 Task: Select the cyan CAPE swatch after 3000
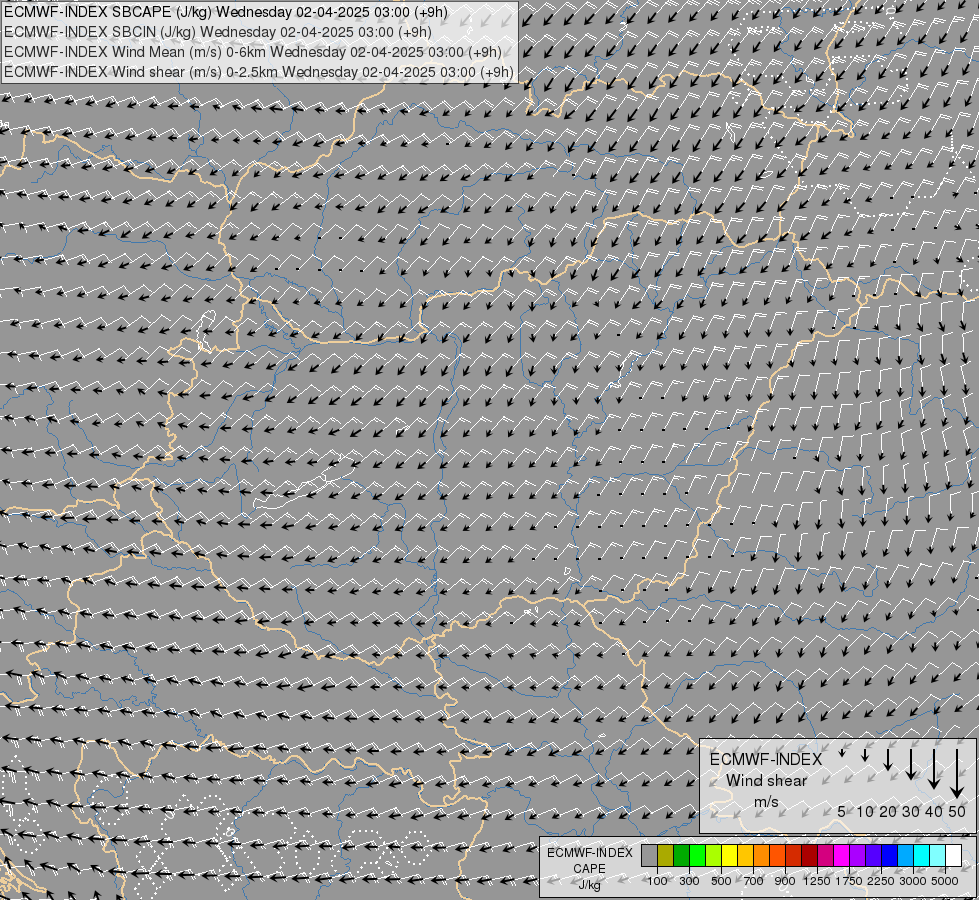click(x=922, y=855)
